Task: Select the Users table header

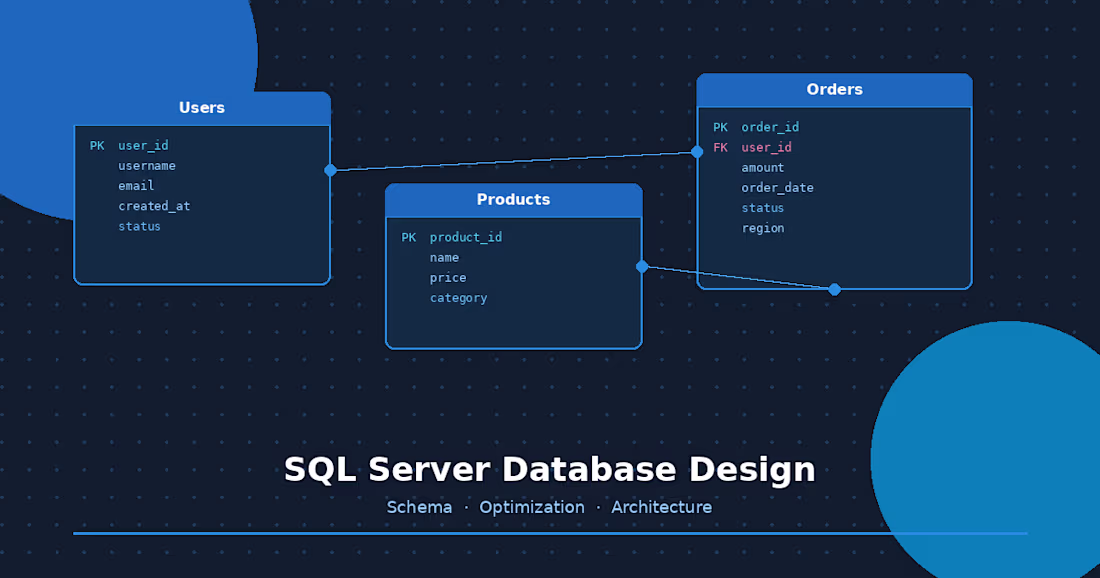Action: (x=202, y=107)
